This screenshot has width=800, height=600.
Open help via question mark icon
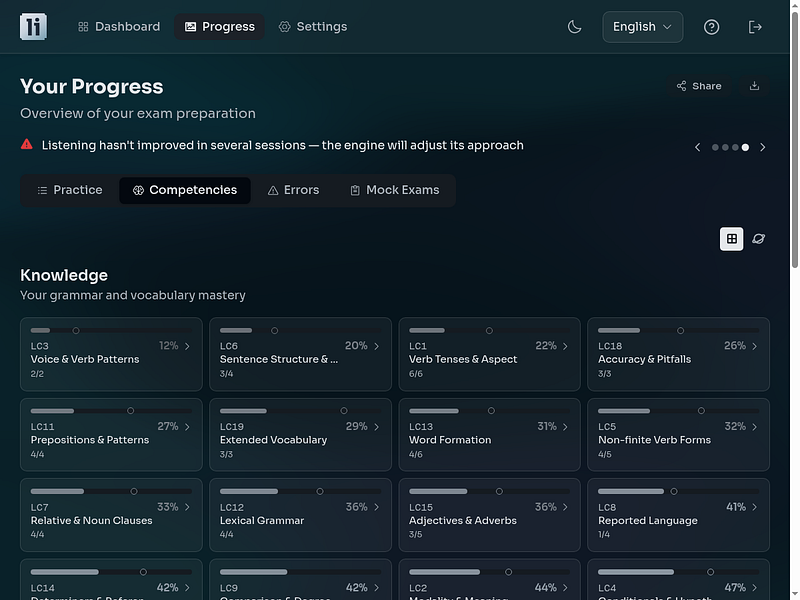(711, 27)
